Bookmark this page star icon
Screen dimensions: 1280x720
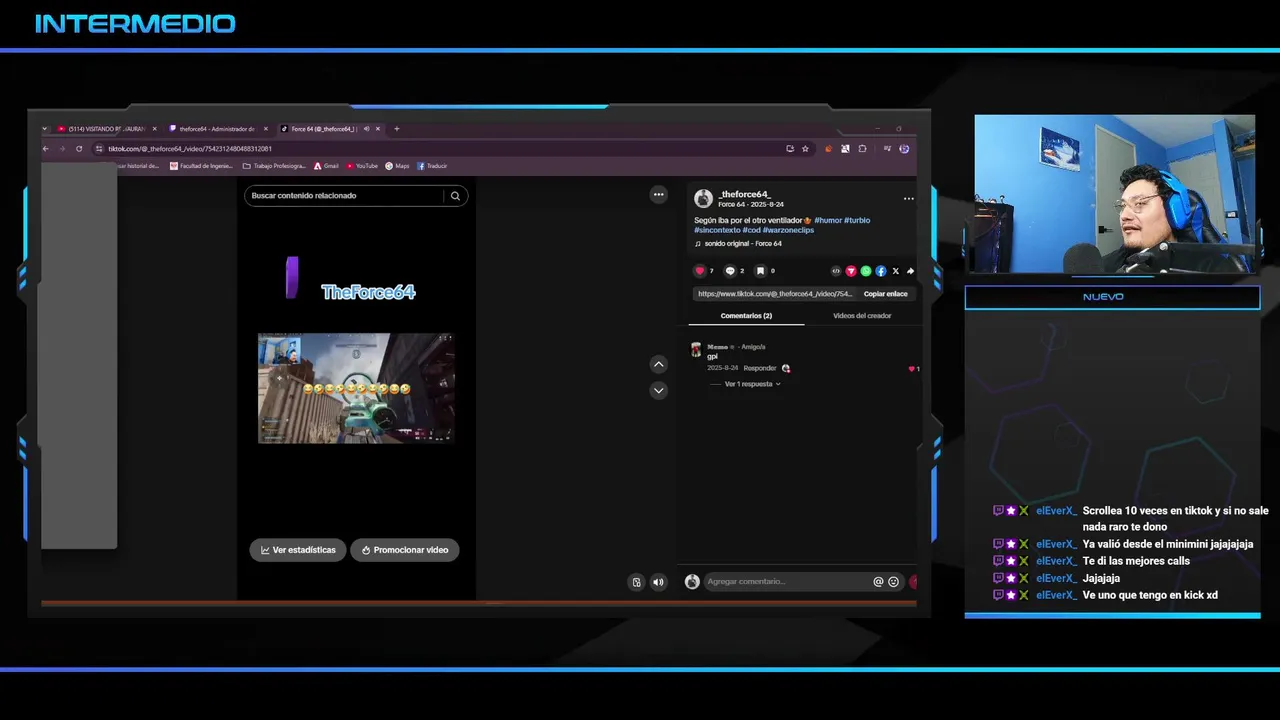pos(805,149)
